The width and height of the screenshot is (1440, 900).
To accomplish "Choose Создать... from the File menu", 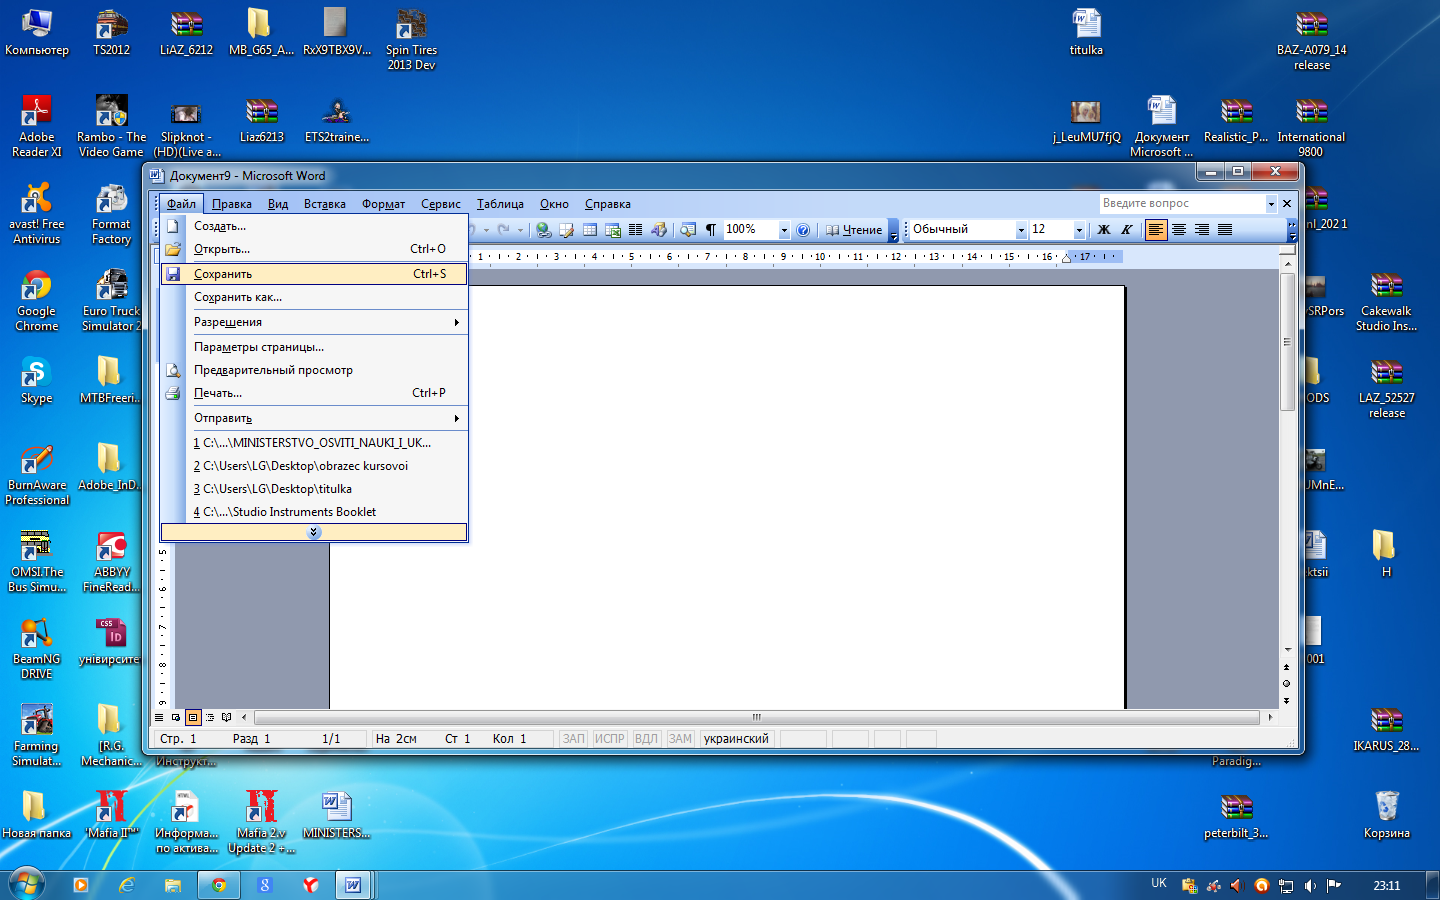I will click(314, 226).
